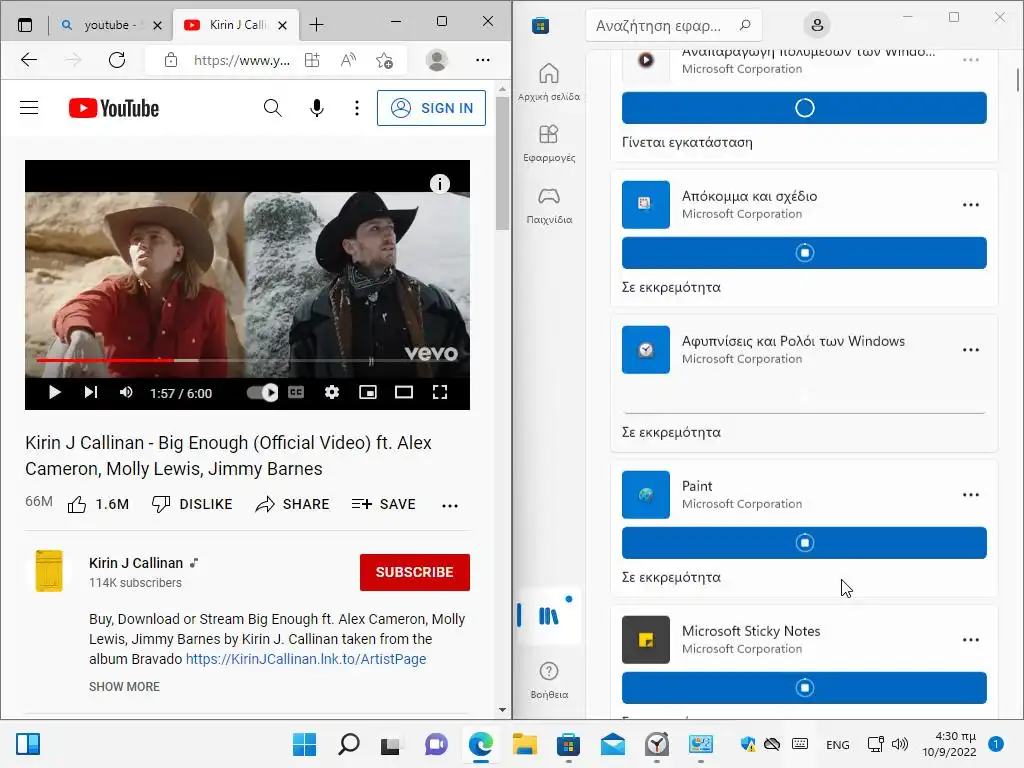This screenshot has height=768, width=1024.
Task: Open Mail app from taskbar
Action: pyautogui.click(x=613, y=744)
